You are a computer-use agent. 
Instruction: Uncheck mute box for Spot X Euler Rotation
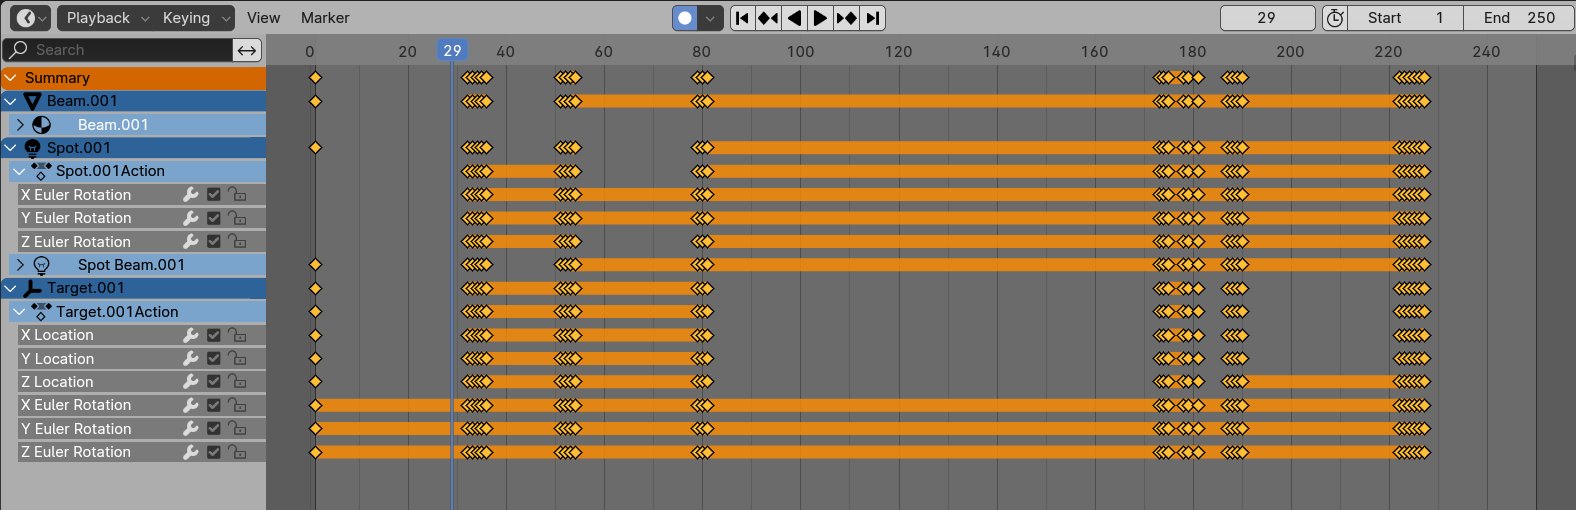214,195
